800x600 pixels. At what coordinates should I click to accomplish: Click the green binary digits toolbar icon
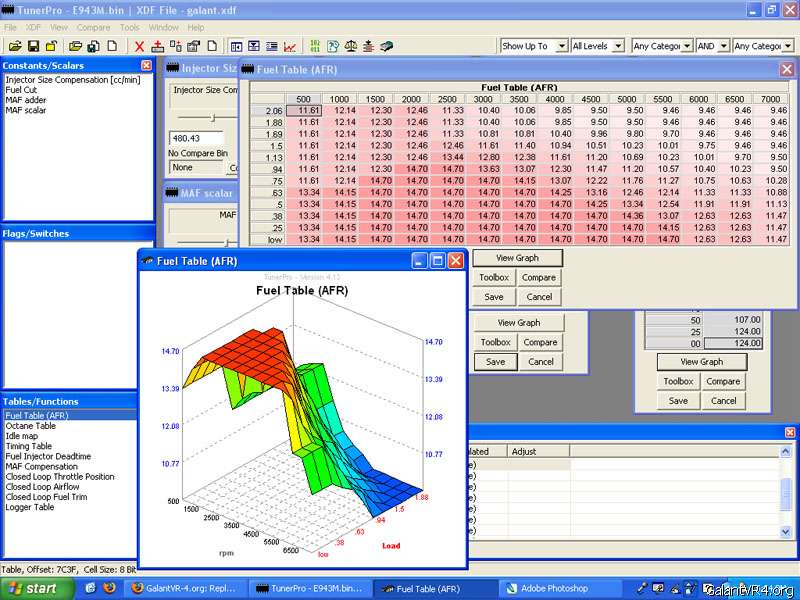coord(316,46)
